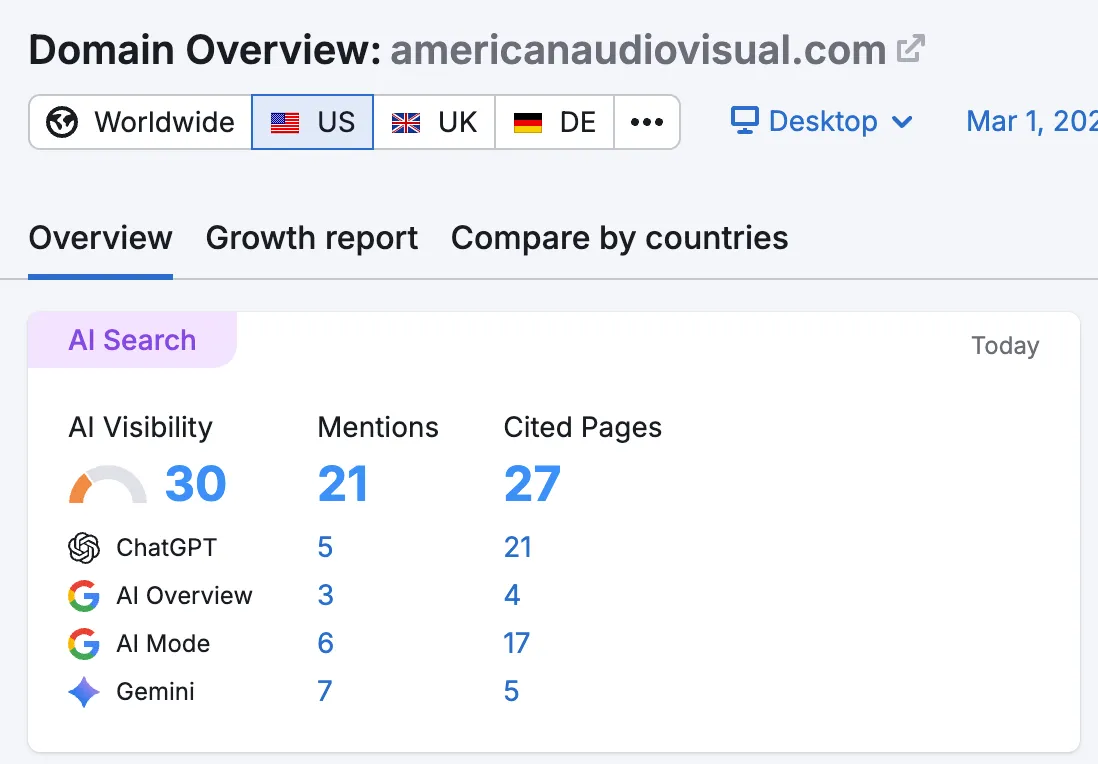This screenshot has height=764, width=1098.
Task: Open the Desktop device dropdown
Action: (x=822, y=121)
